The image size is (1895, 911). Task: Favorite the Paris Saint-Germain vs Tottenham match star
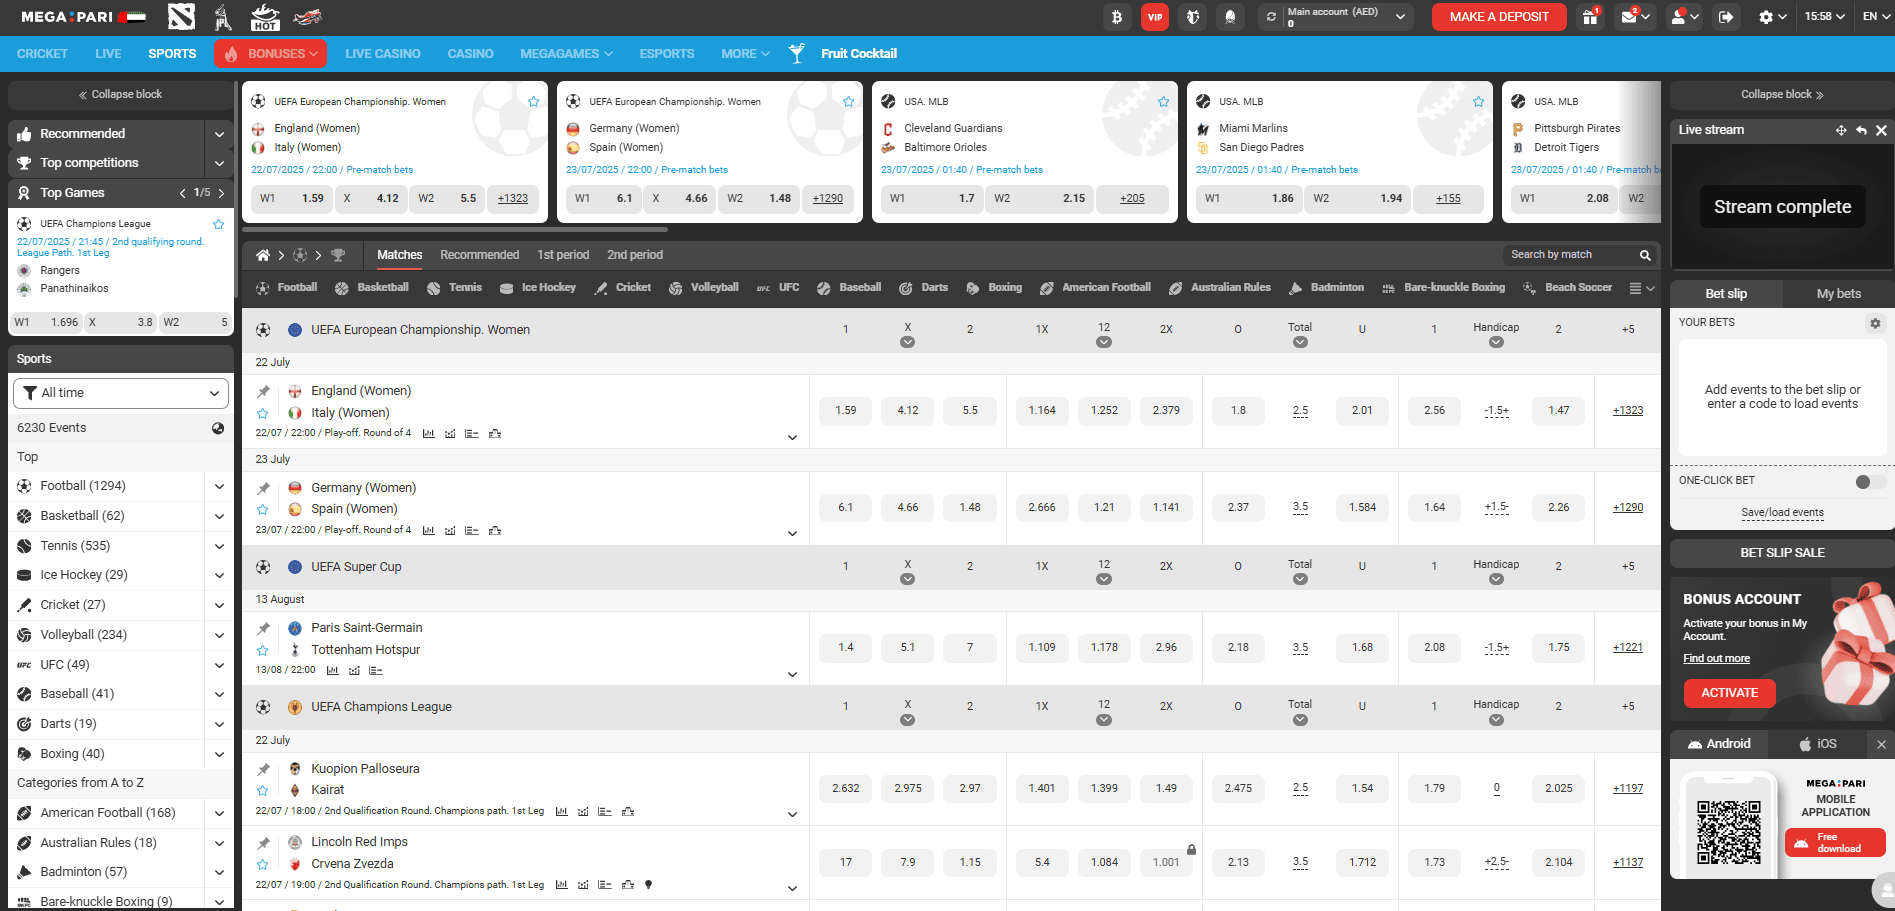coord(263,650)
